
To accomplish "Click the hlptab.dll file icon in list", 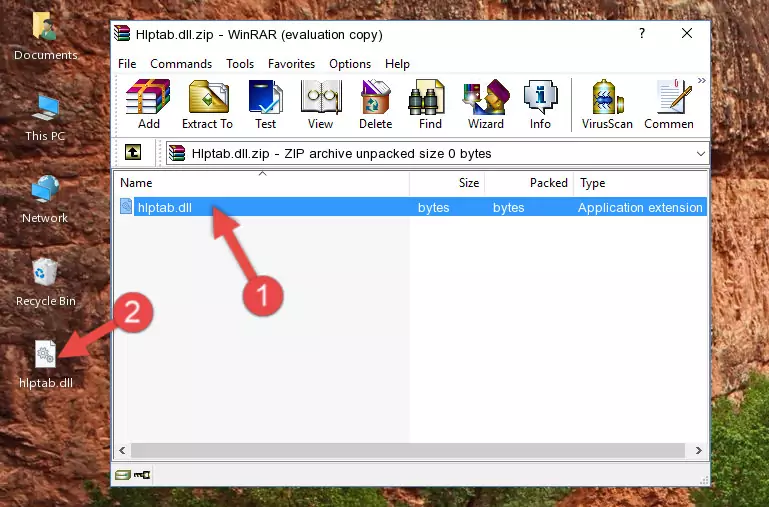I will click(126, 206).
